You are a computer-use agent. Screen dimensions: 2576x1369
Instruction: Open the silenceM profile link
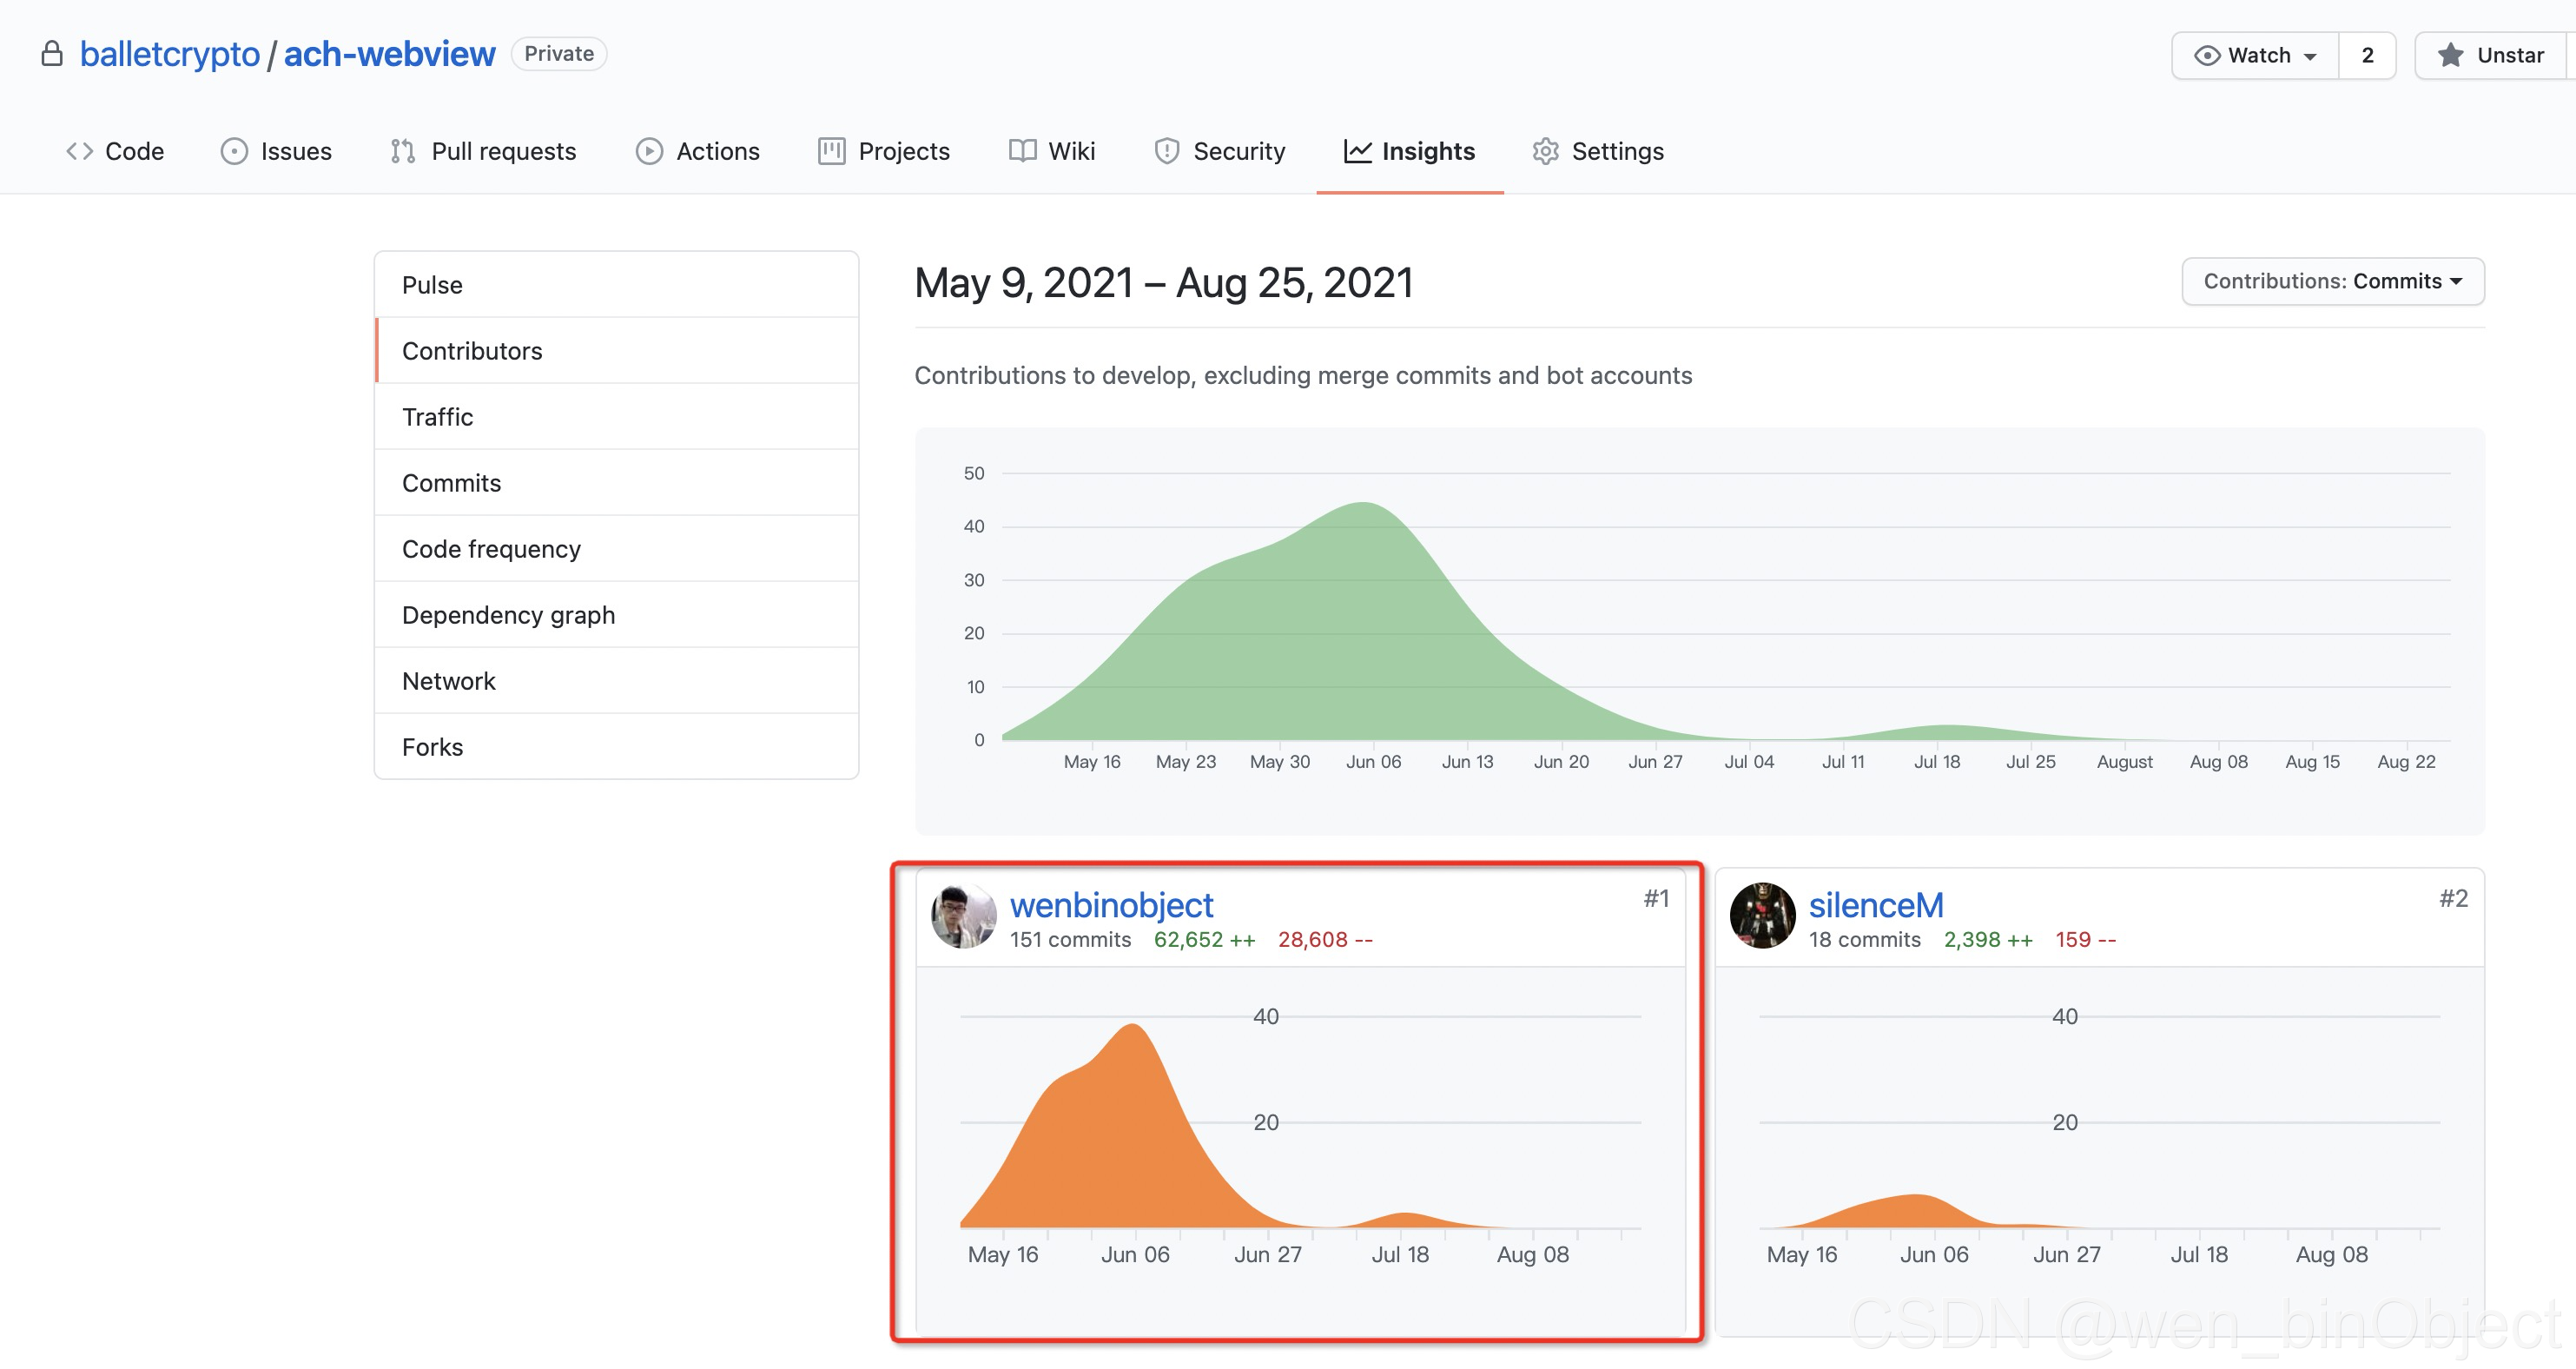point(1876,905)
